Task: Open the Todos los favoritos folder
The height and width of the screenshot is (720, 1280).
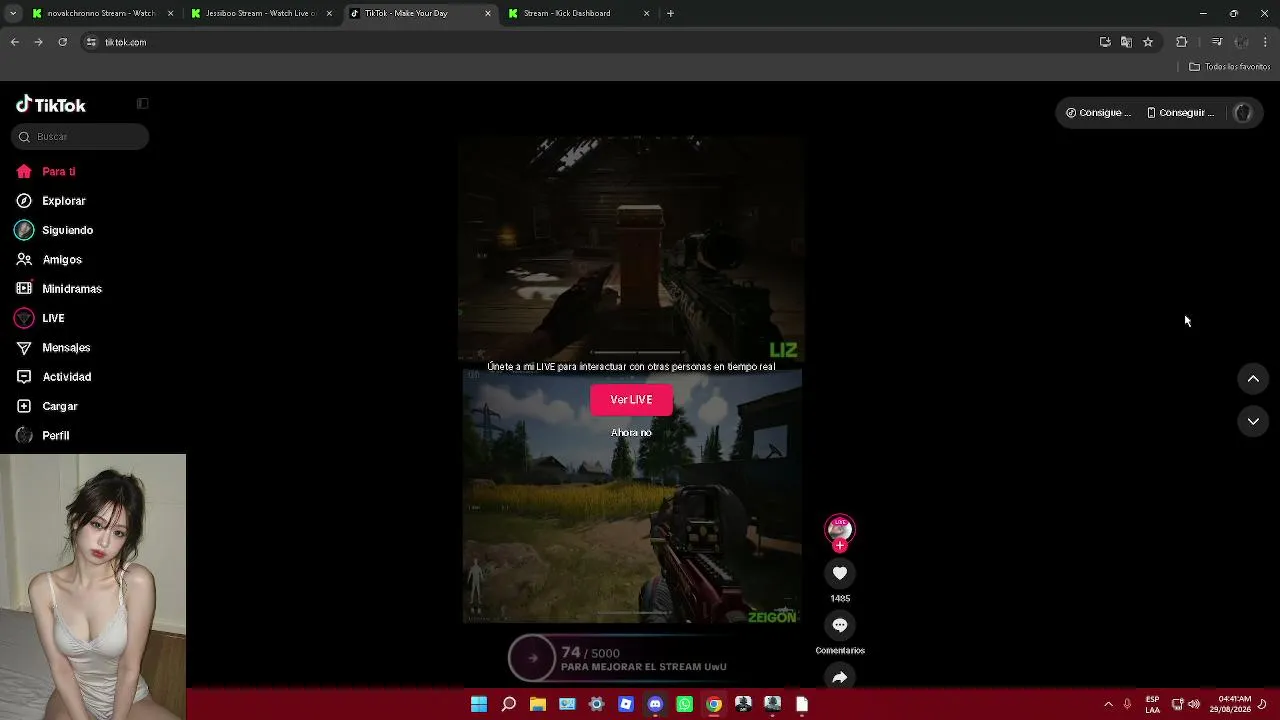Action: click(1229, 67)
